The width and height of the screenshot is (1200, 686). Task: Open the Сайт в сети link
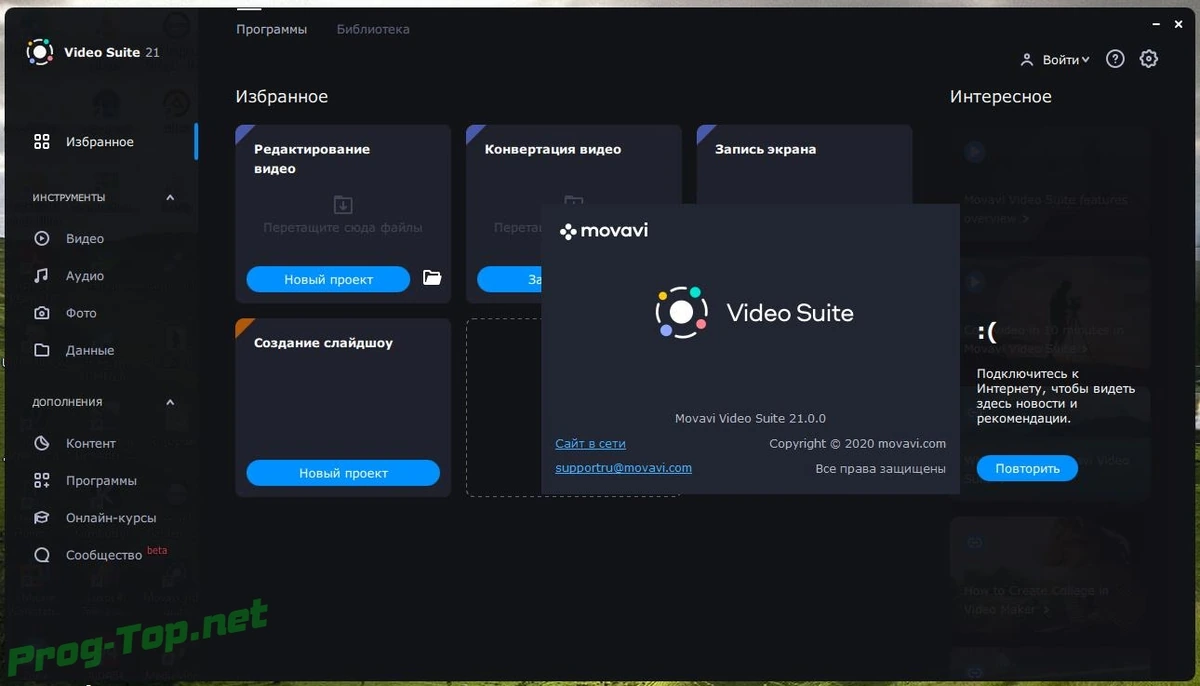point(590,443)
